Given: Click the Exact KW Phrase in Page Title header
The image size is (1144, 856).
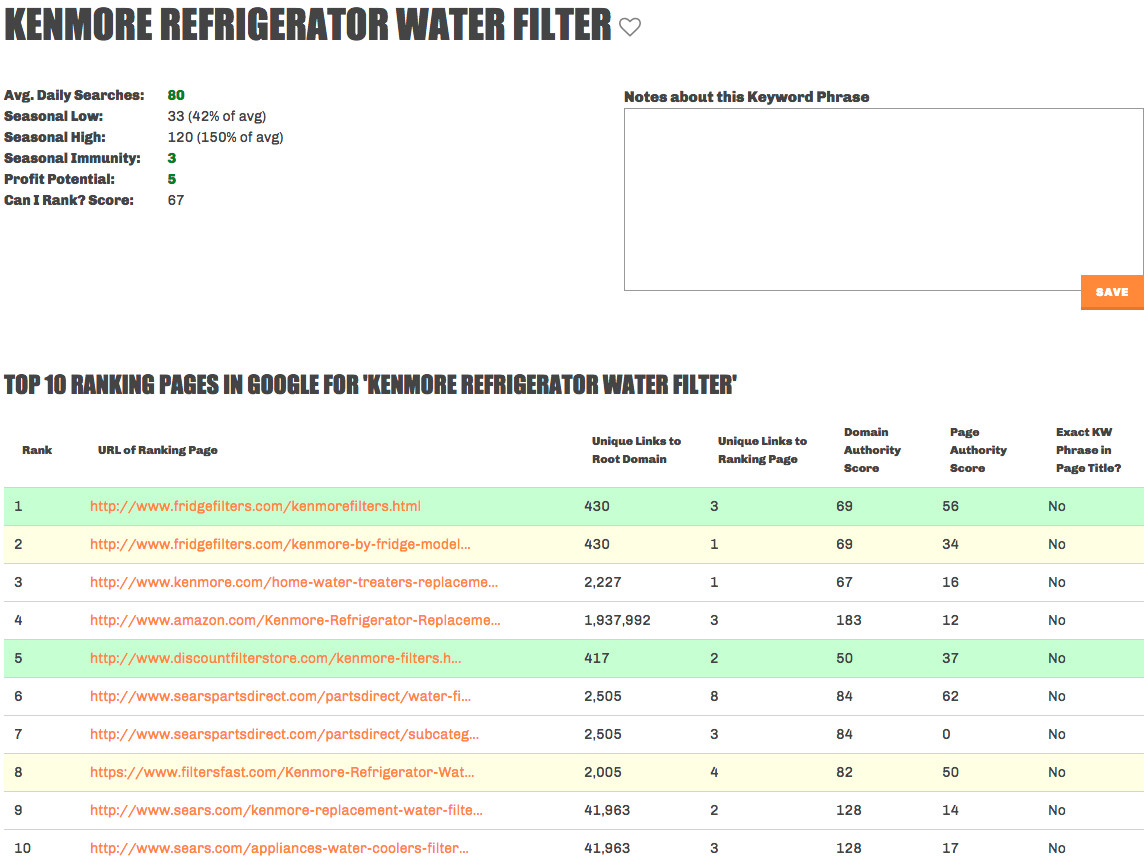Looking at the screenshot, I should (1089, 450).
